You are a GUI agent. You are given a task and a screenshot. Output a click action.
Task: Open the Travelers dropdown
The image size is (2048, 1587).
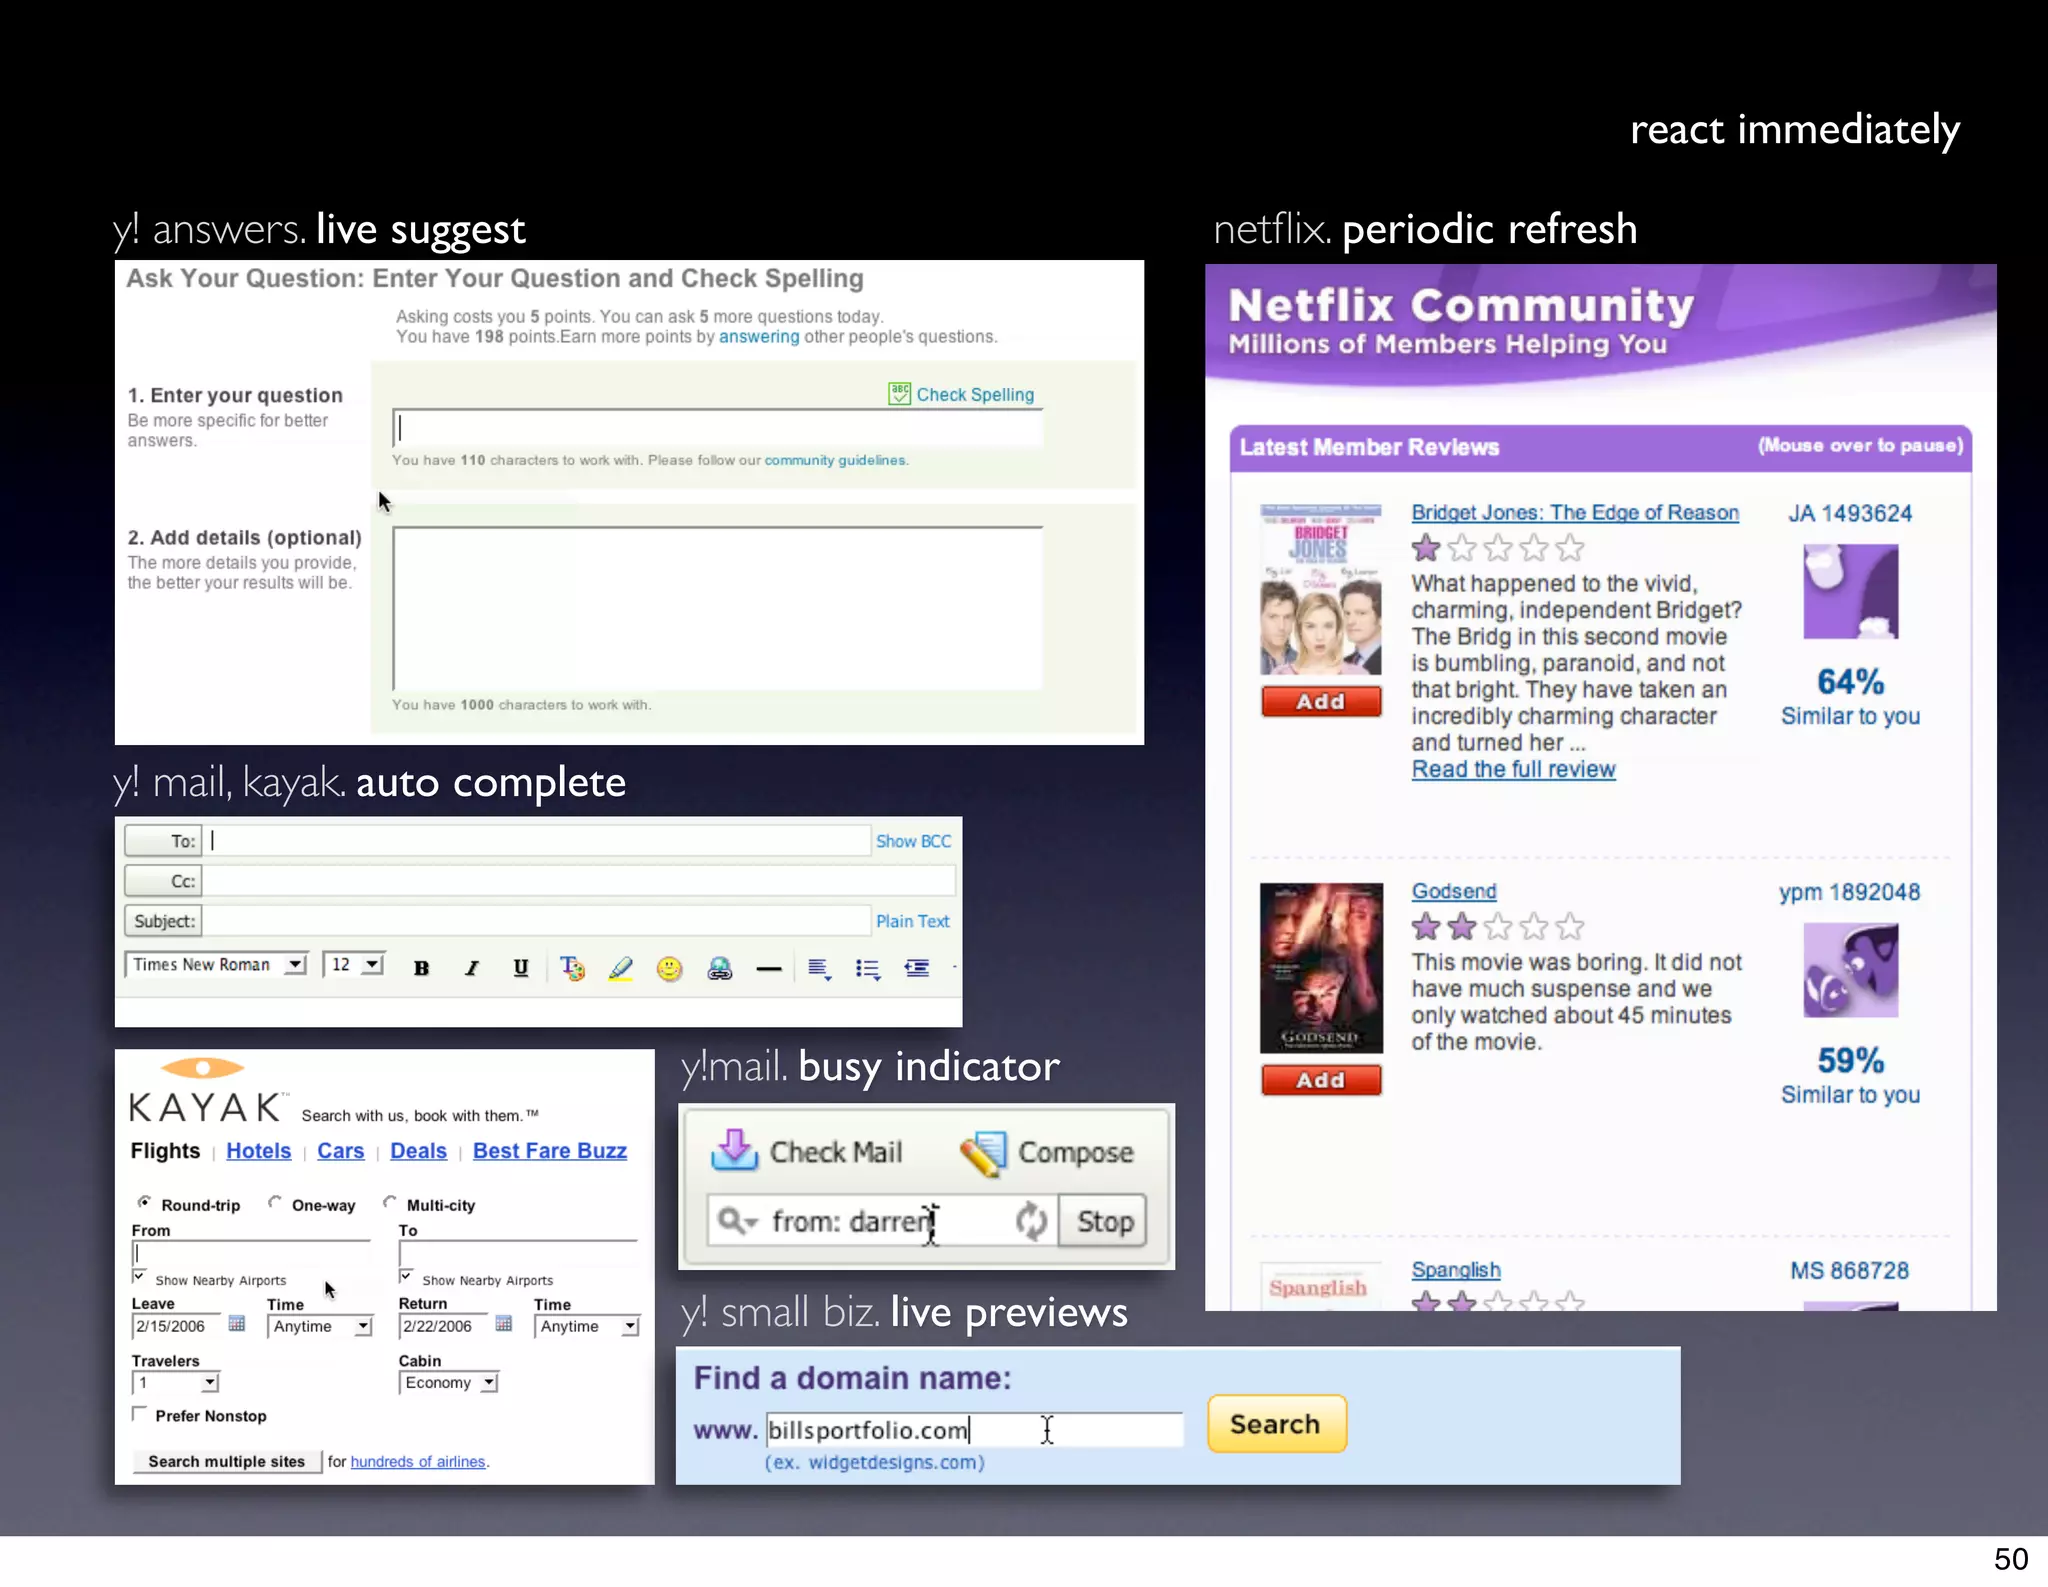[175, 1382]
